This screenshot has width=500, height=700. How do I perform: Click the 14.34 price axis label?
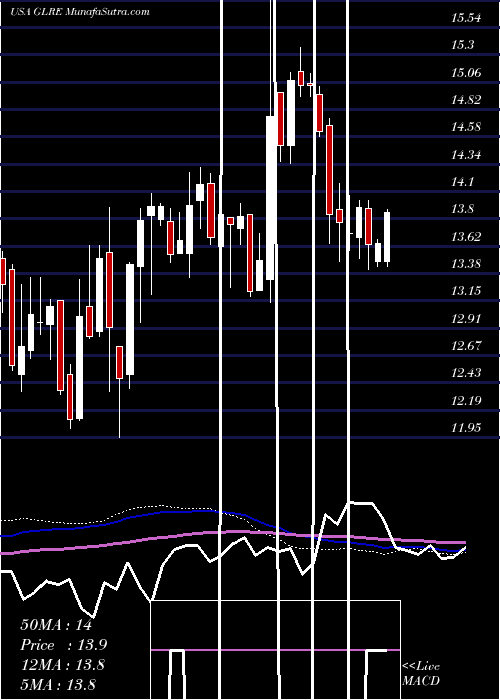click(x=466, y=155)
